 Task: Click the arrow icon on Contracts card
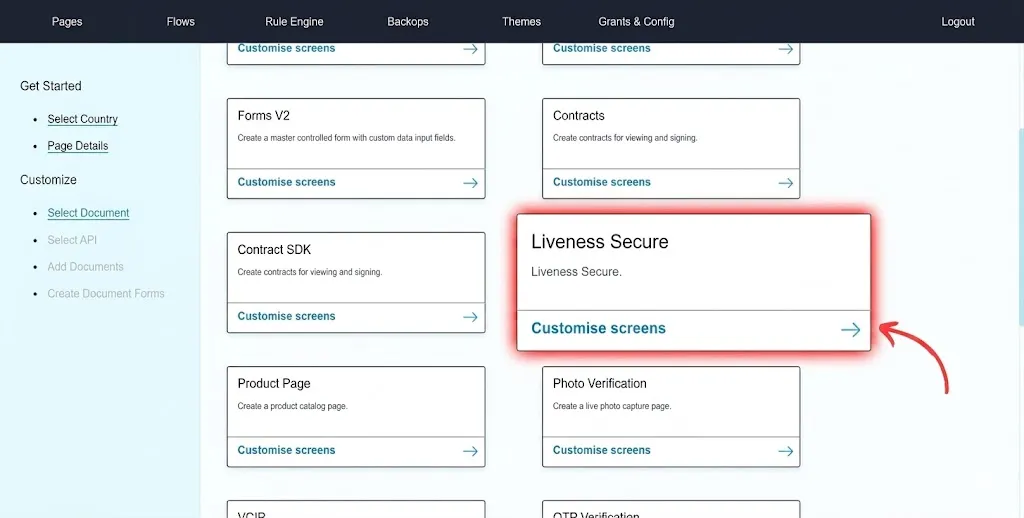786,183
